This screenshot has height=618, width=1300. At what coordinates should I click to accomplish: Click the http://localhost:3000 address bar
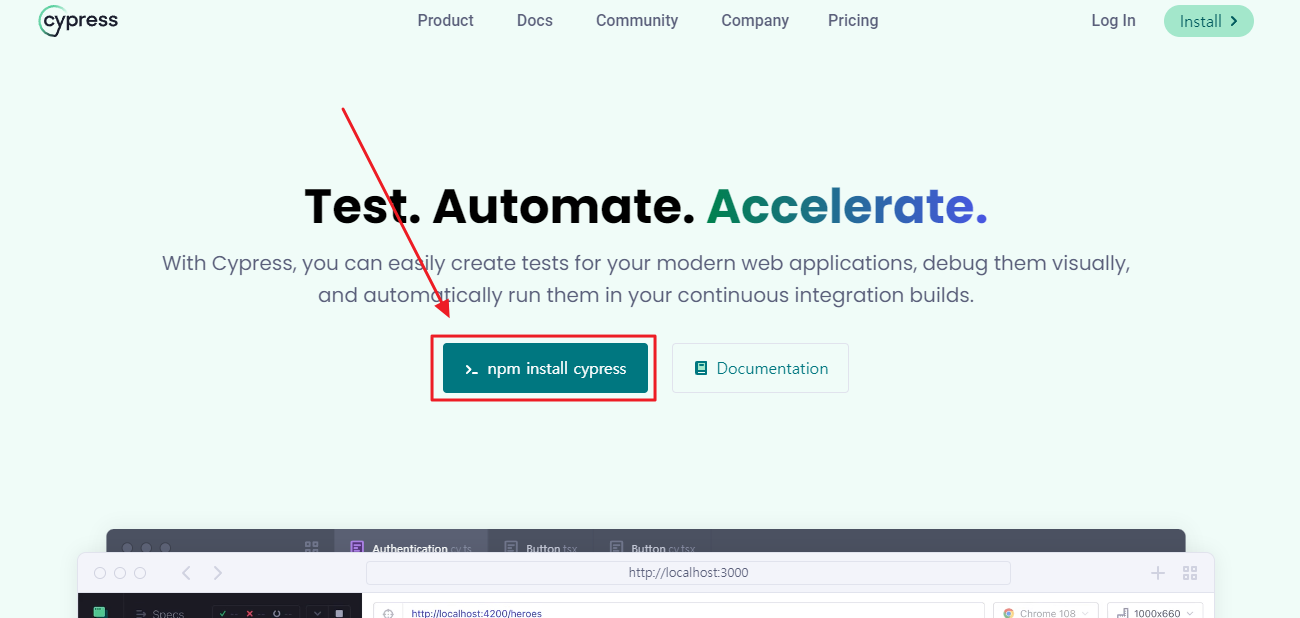[x=688, y=573]
